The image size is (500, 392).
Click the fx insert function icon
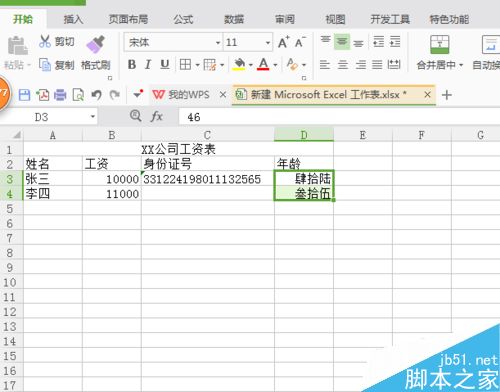[x=157, y=116]
